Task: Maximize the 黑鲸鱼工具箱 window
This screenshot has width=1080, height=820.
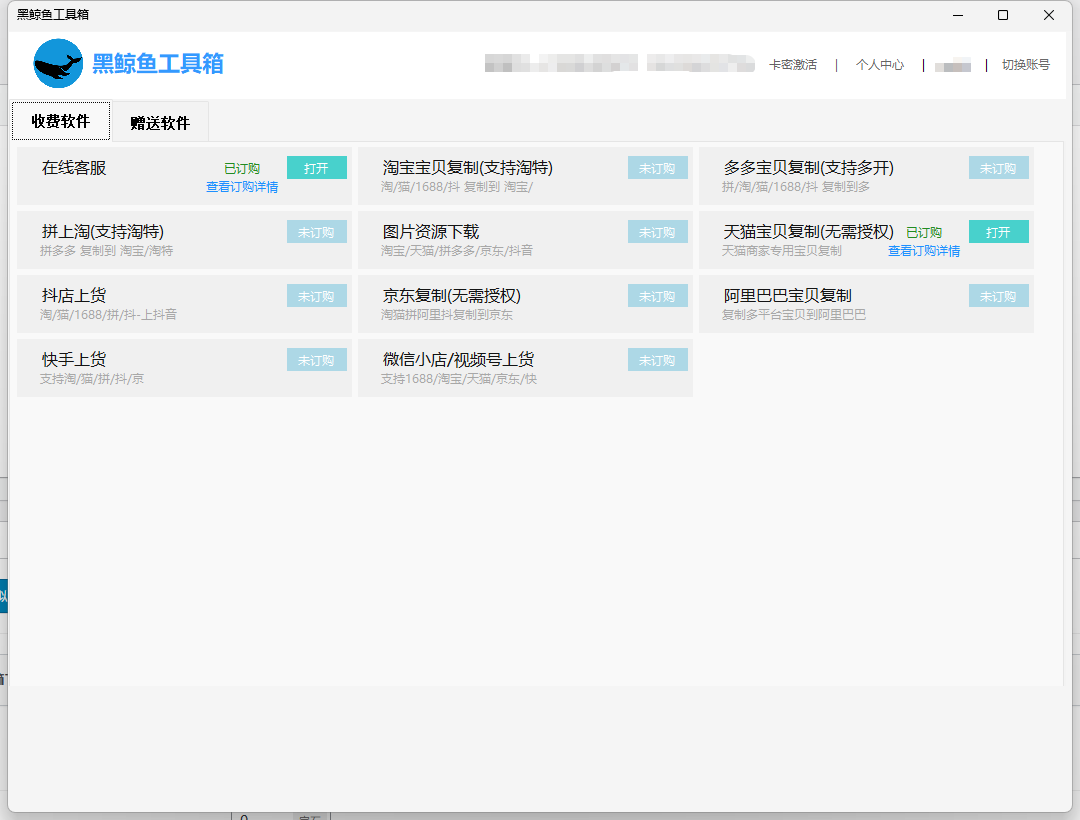Action: (x=1002, y=15)
